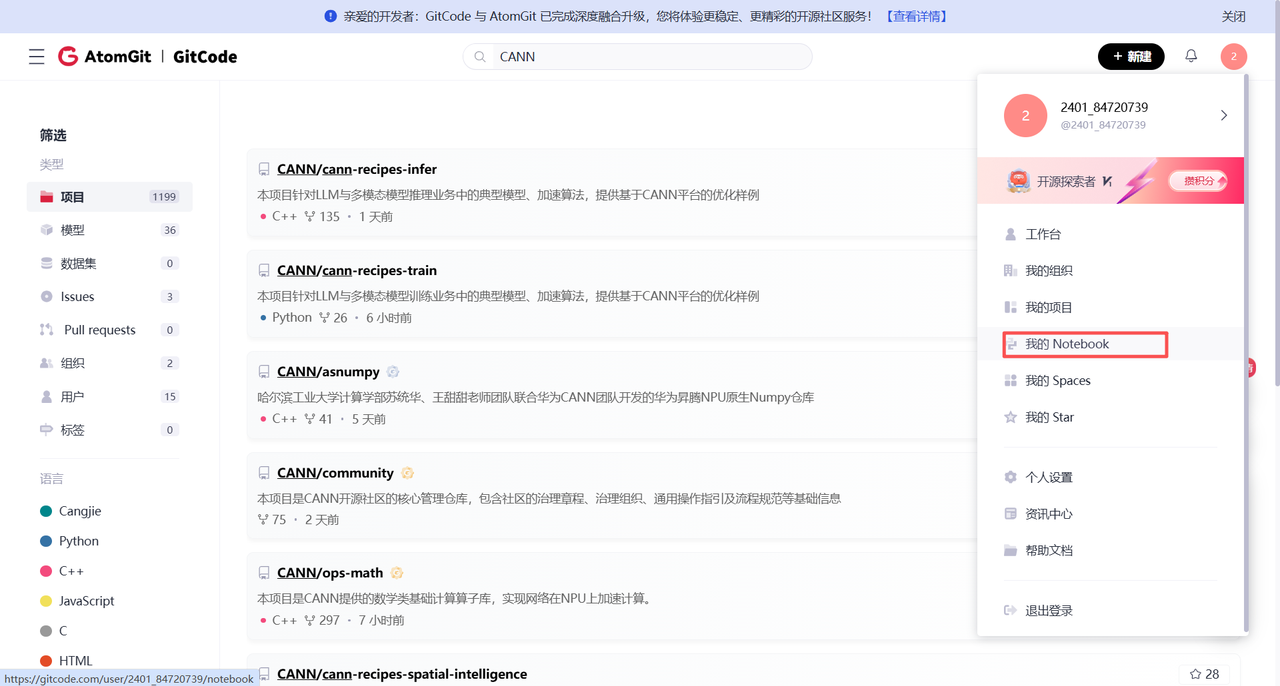Open CANN/cann-recipes-train repository link

[357, 271]
